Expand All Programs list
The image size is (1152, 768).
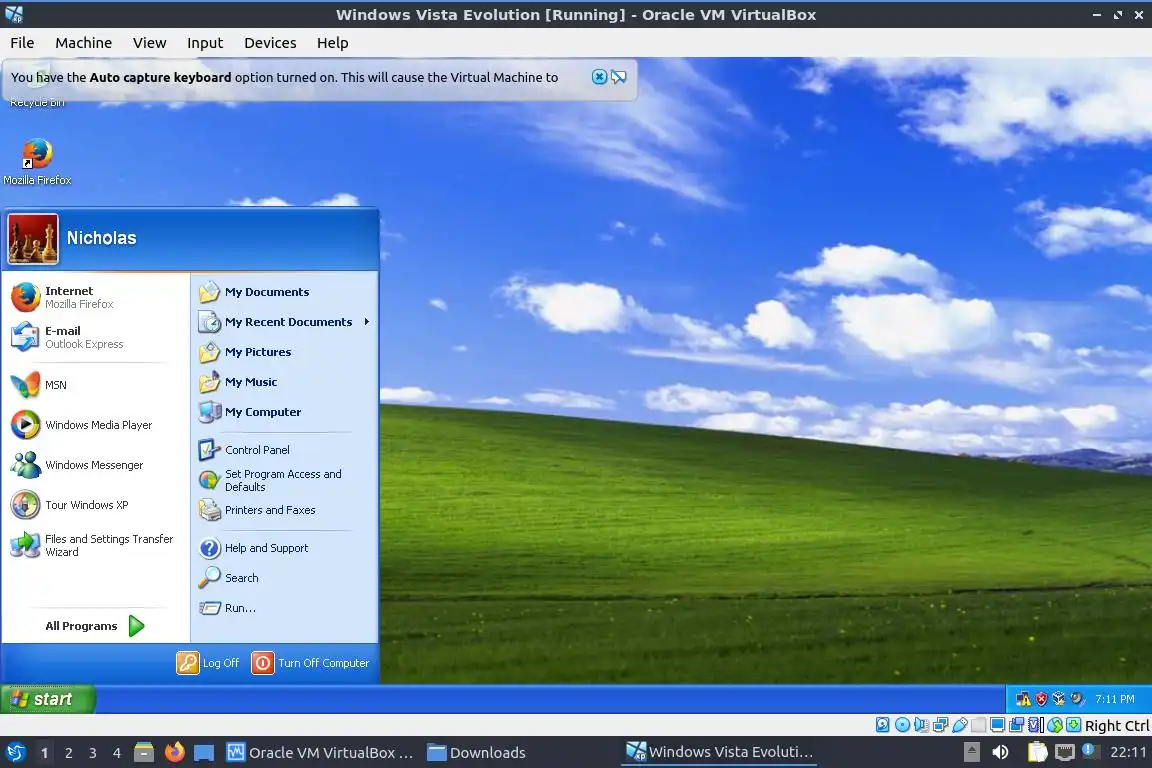pyautogui.click(x=94, y=626)
